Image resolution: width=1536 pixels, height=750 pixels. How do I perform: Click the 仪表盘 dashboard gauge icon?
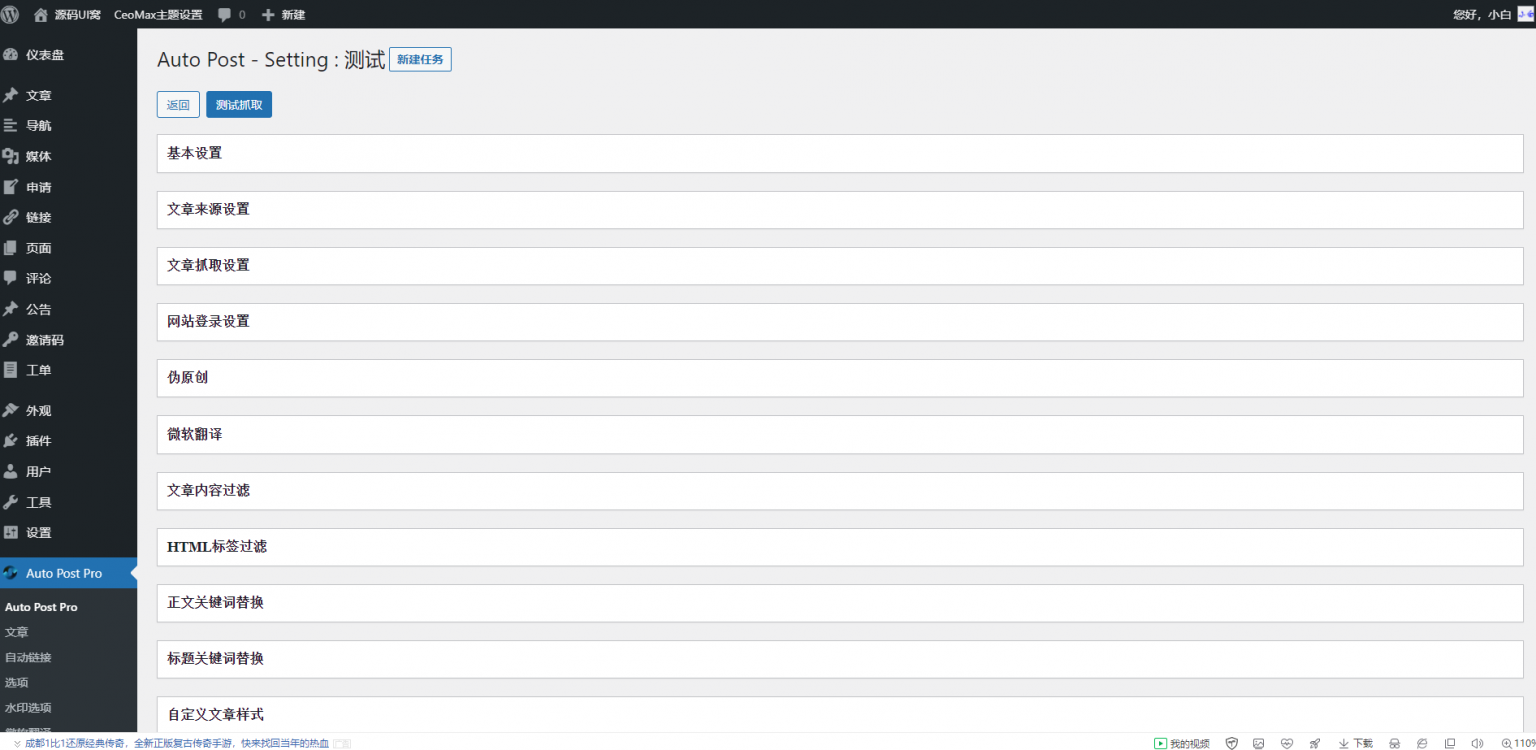pyautogui.click(x=11, y=55)
